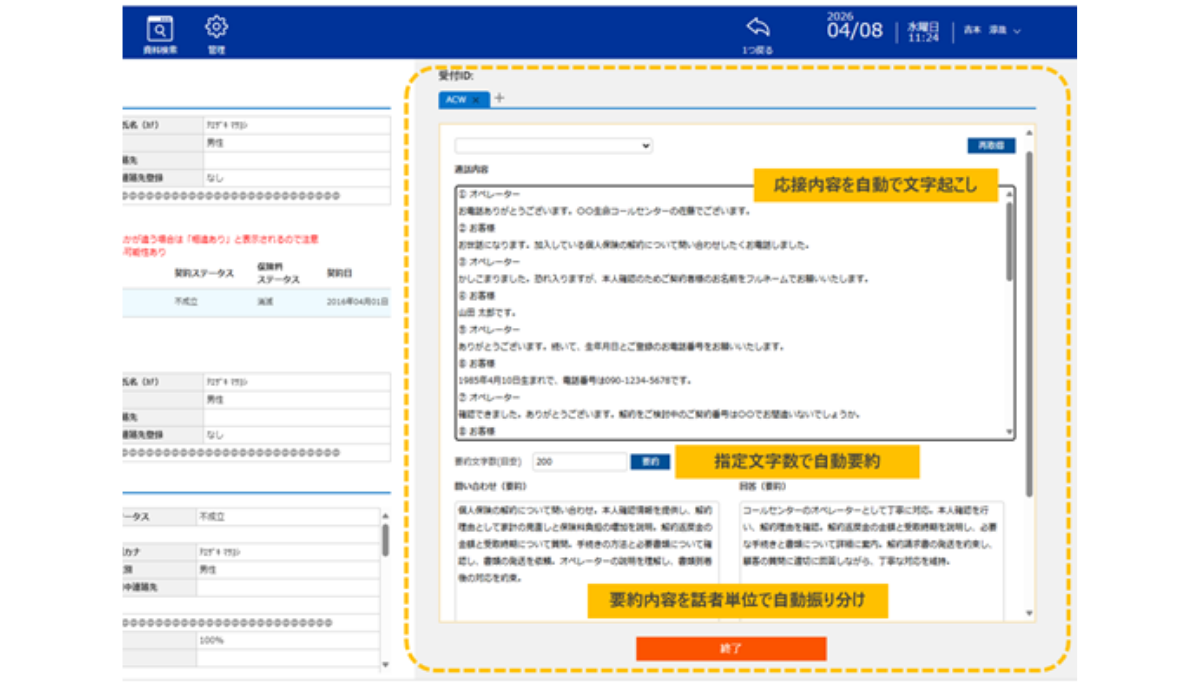Viewport: 1200px width, 700px height.
Task: Expand the empty combo box above 通話内容
Action: point(553,146)
